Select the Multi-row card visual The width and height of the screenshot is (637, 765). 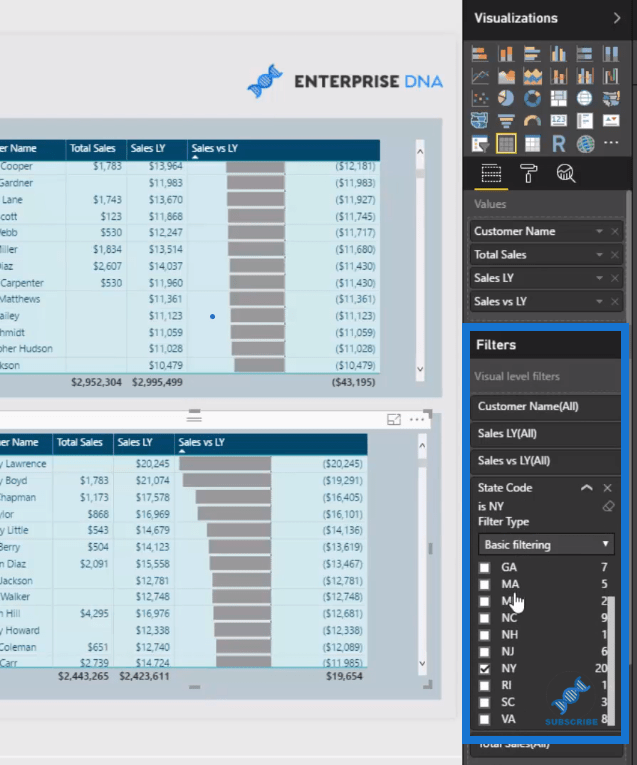pos(584,121)
